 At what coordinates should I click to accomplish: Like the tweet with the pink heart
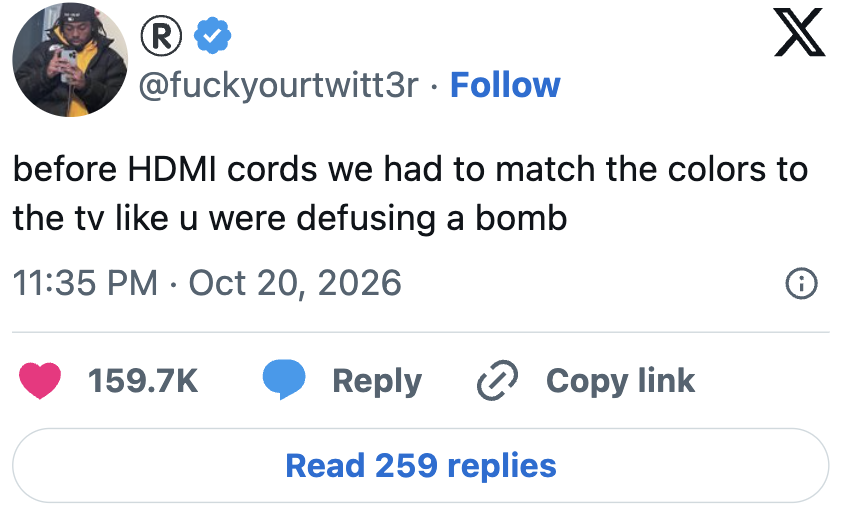click(x=40, y=381)
